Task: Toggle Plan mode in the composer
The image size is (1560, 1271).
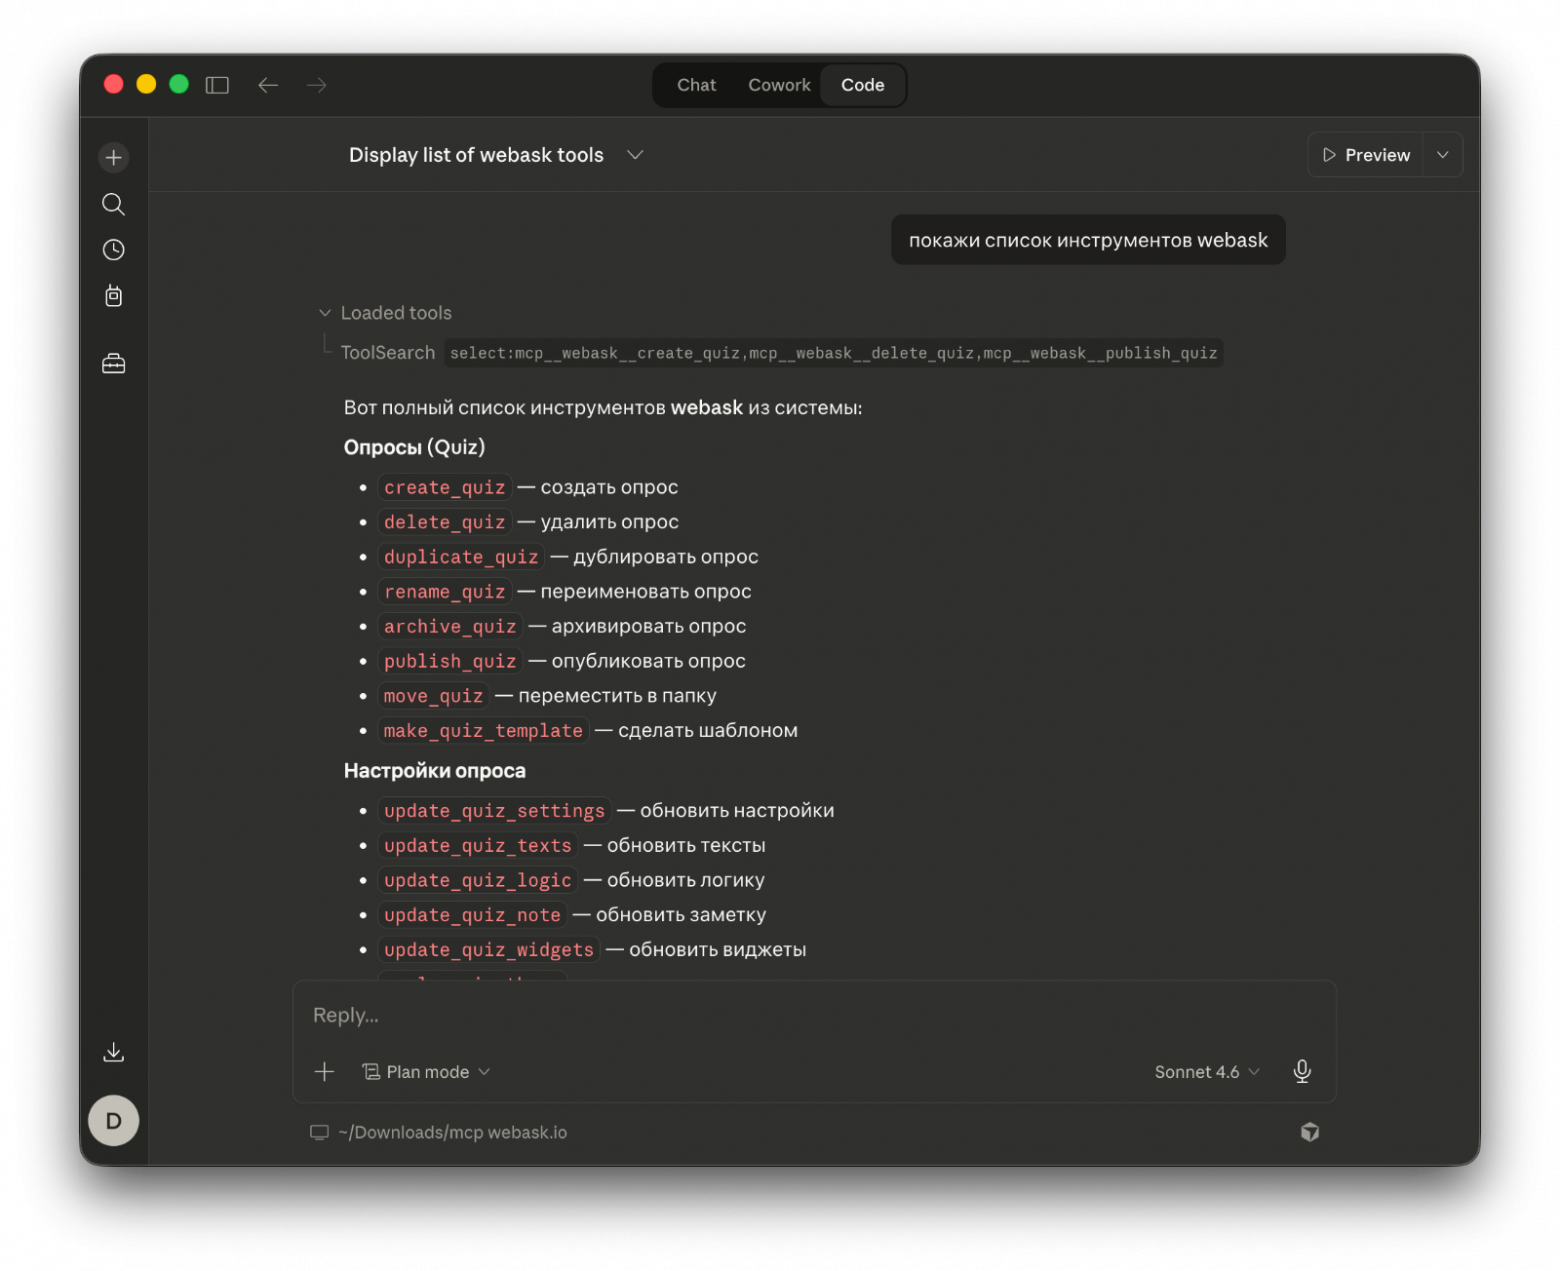Action: (x=425, y=1071)
